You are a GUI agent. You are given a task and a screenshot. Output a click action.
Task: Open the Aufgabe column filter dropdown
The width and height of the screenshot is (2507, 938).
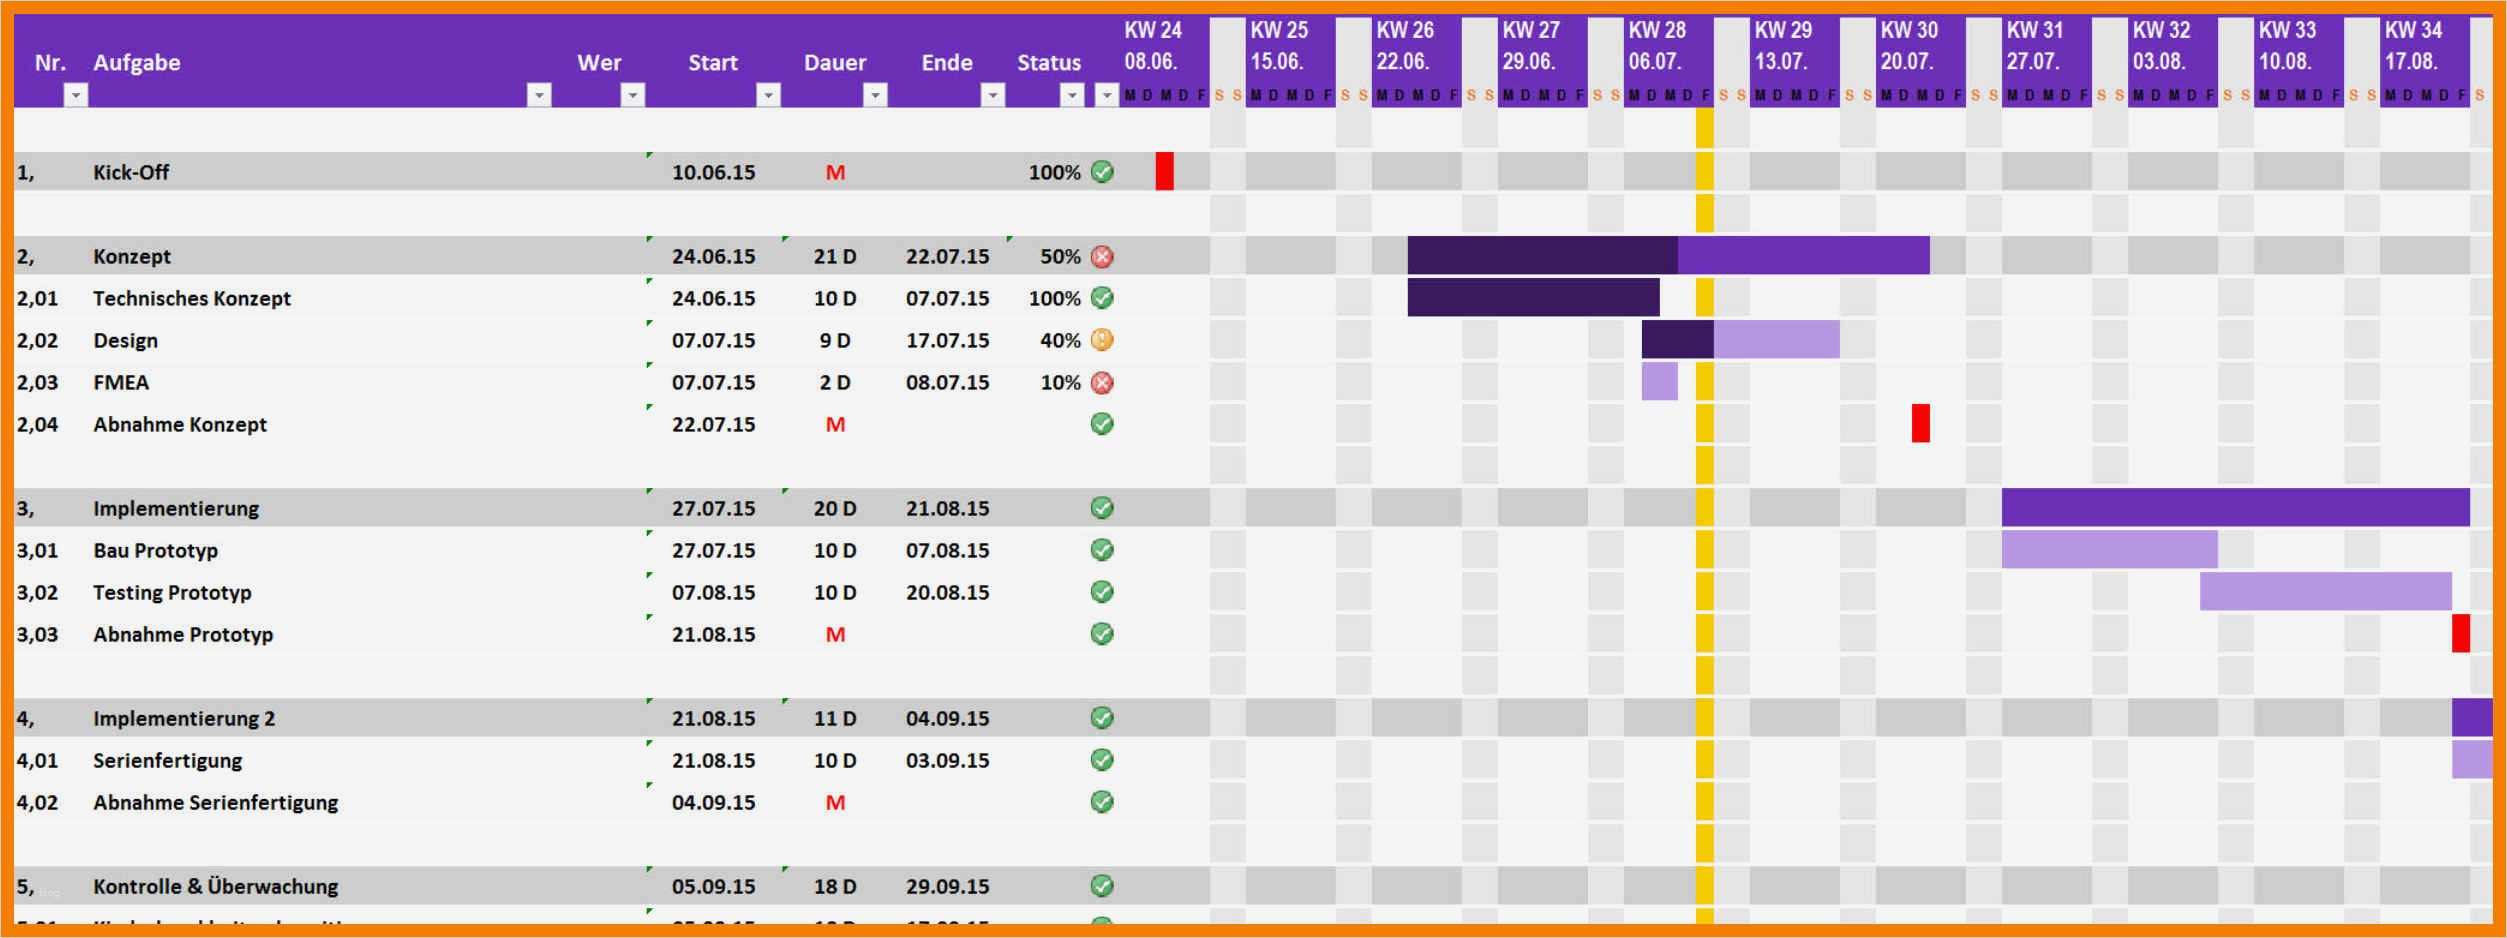(x=537, y=96)
